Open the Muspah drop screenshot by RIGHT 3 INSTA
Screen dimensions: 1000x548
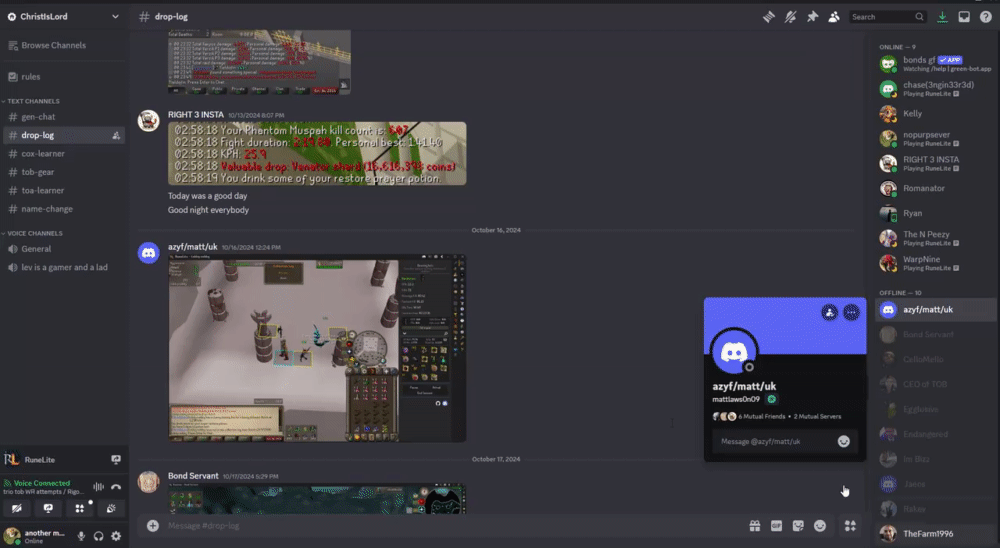[x=317, y=154]
